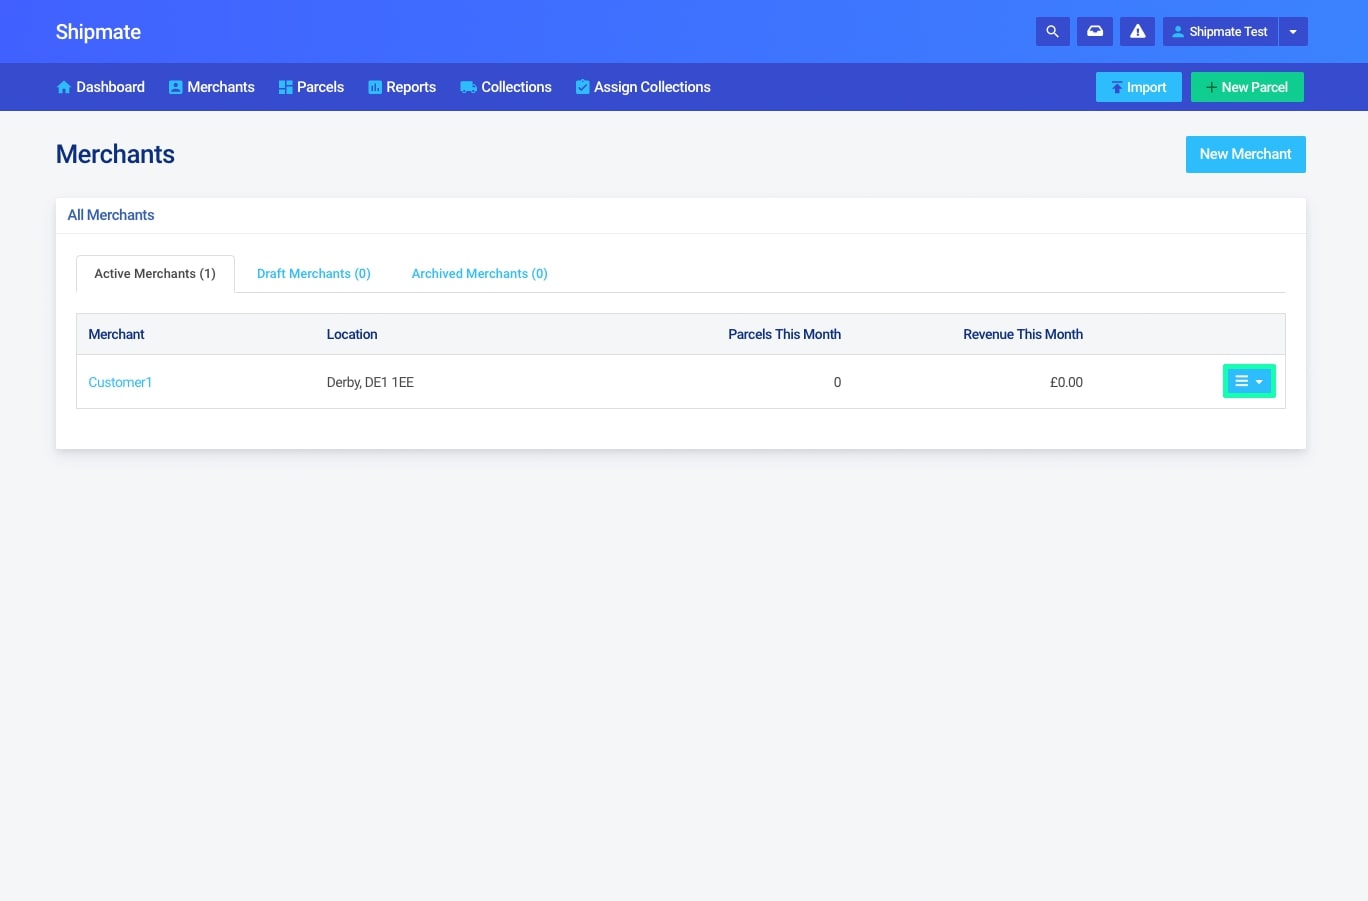Create a New Parcel

click(1247, 87)
